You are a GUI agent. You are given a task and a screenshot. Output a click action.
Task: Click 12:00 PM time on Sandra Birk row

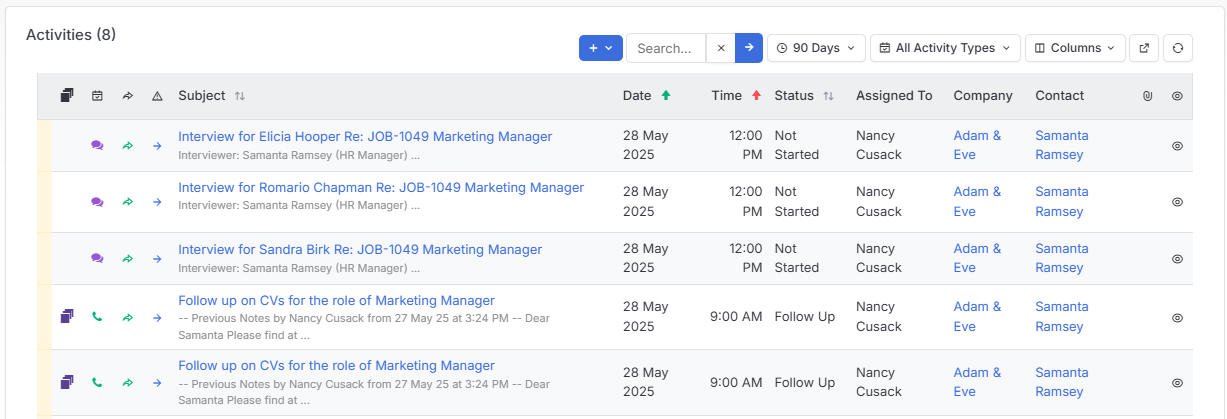[746, 258]
